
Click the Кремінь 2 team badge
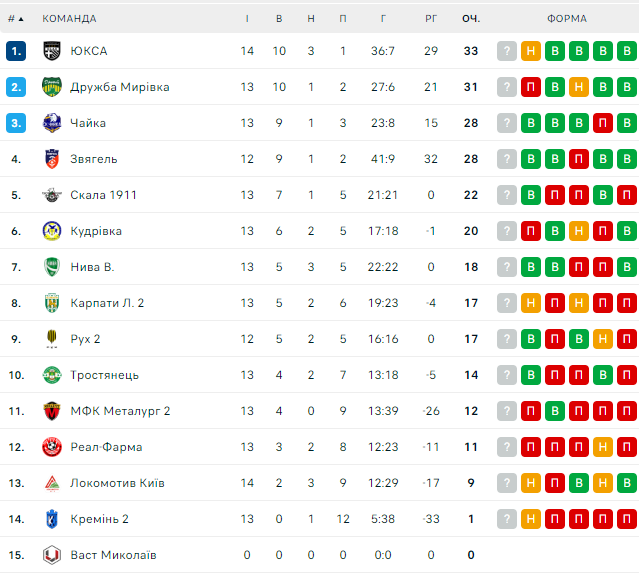point(52,519)
